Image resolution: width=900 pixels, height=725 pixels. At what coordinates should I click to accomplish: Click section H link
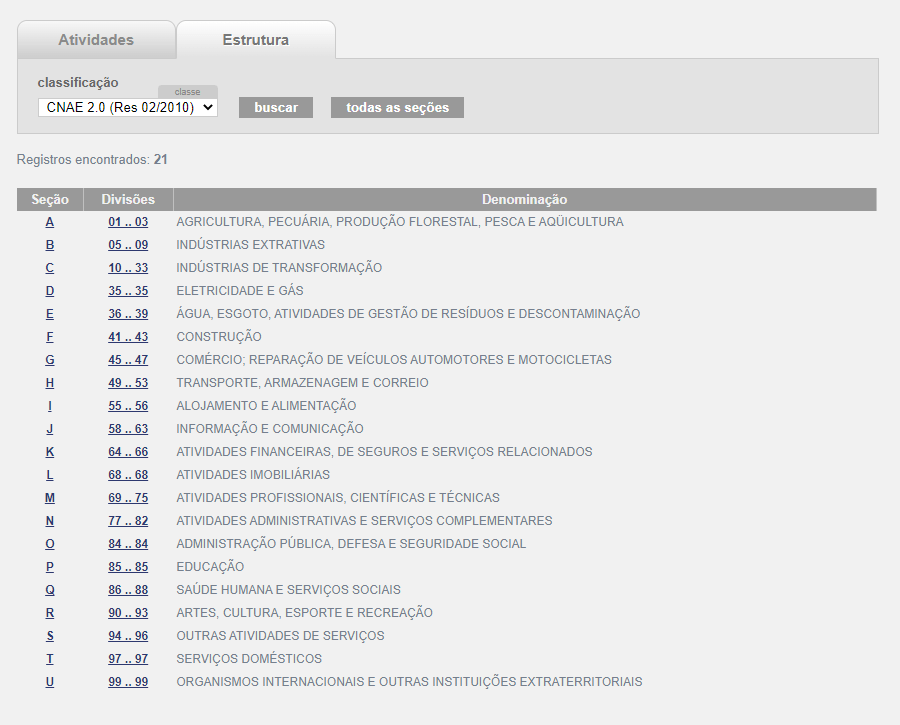coord(50,383)
